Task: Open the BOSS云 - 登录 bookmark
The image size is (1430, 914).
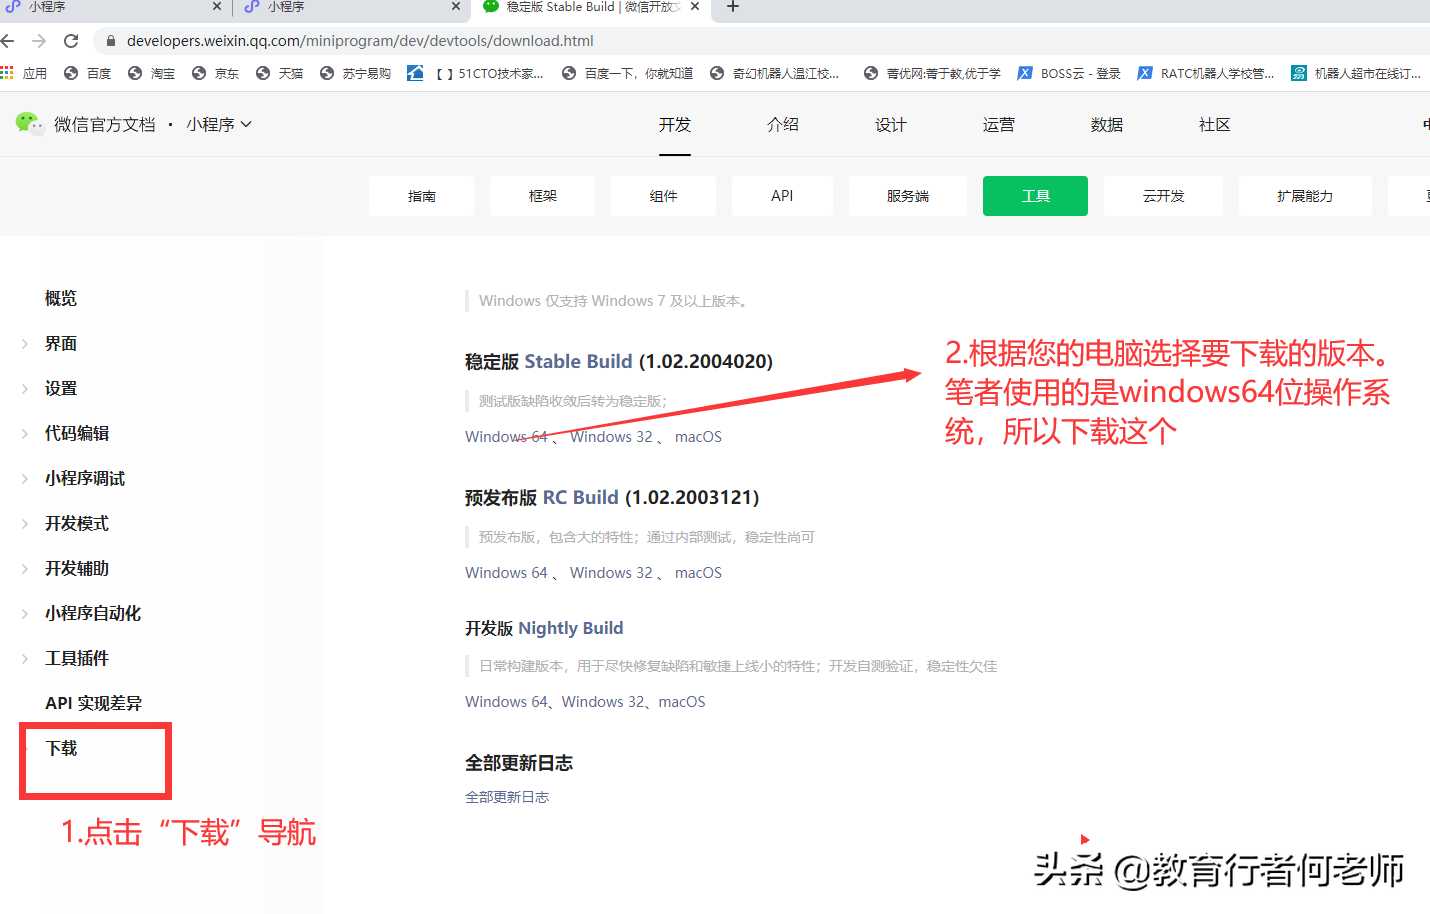Action: 1069,73
